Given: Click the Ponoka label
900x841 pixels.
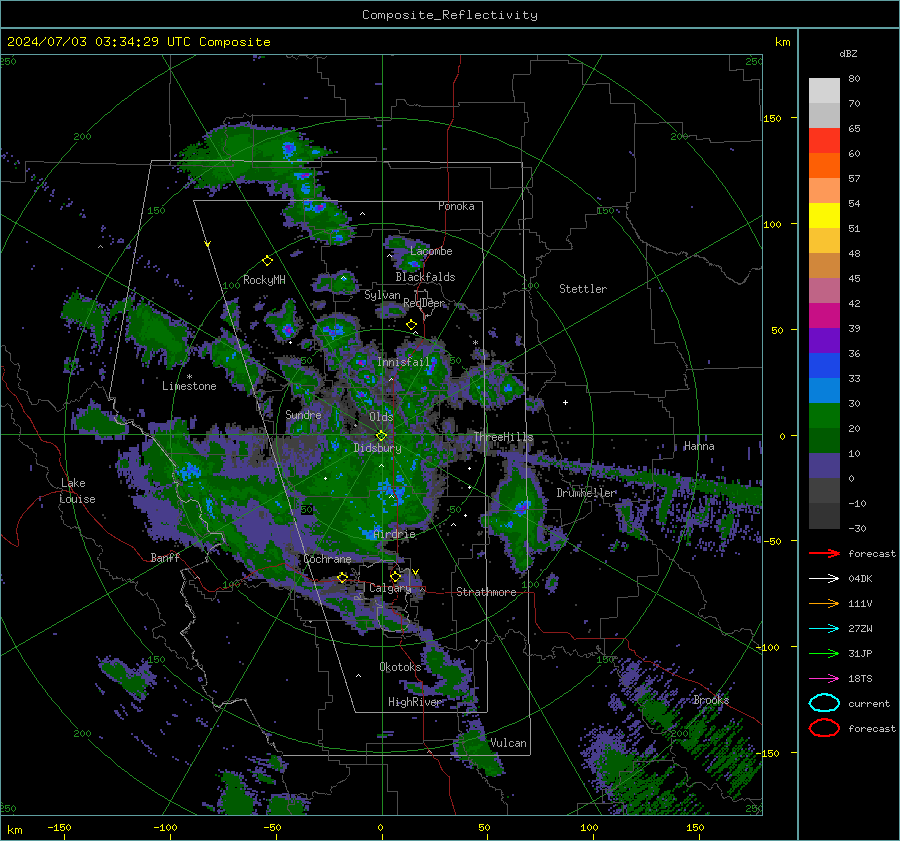Looking at the screenshot, I should pos(456,207).
